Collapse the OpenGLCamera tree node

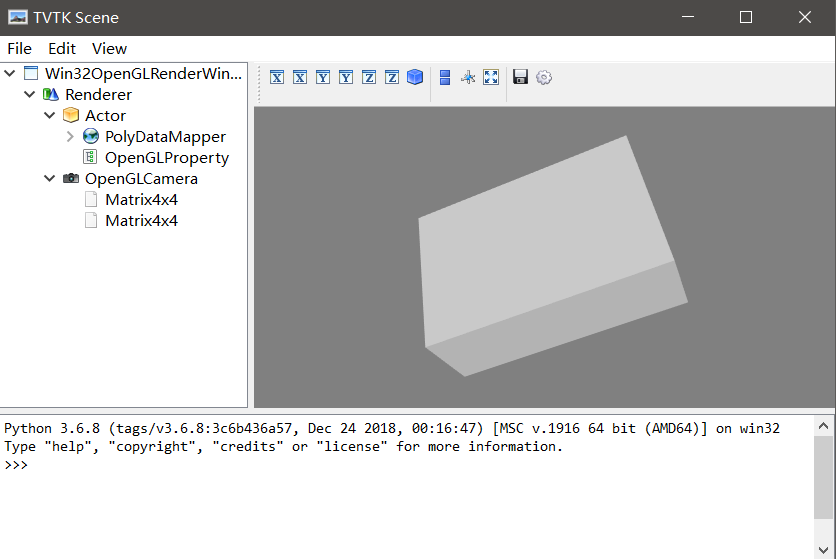50,179
